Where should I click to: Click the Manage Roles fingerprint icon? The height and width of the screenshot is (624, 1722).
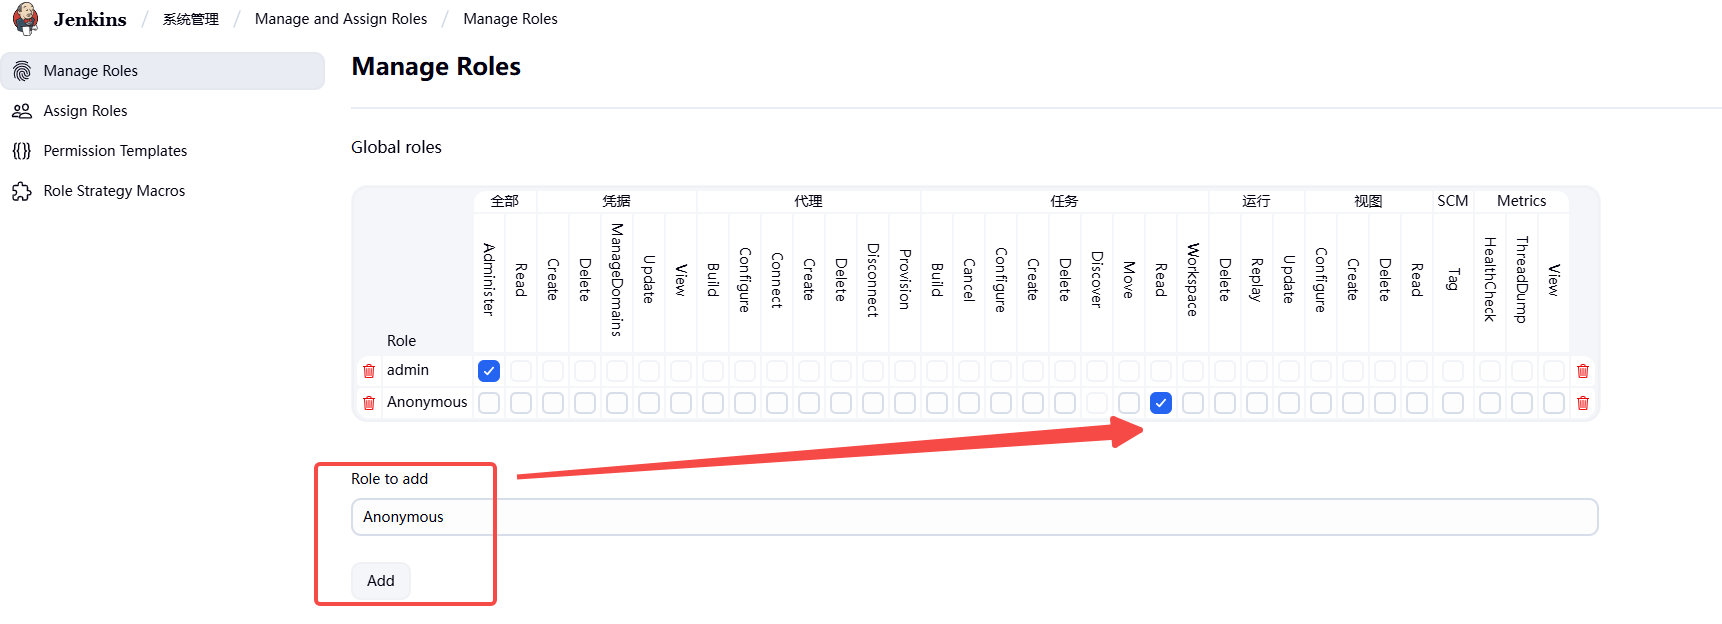coord(22,71)
